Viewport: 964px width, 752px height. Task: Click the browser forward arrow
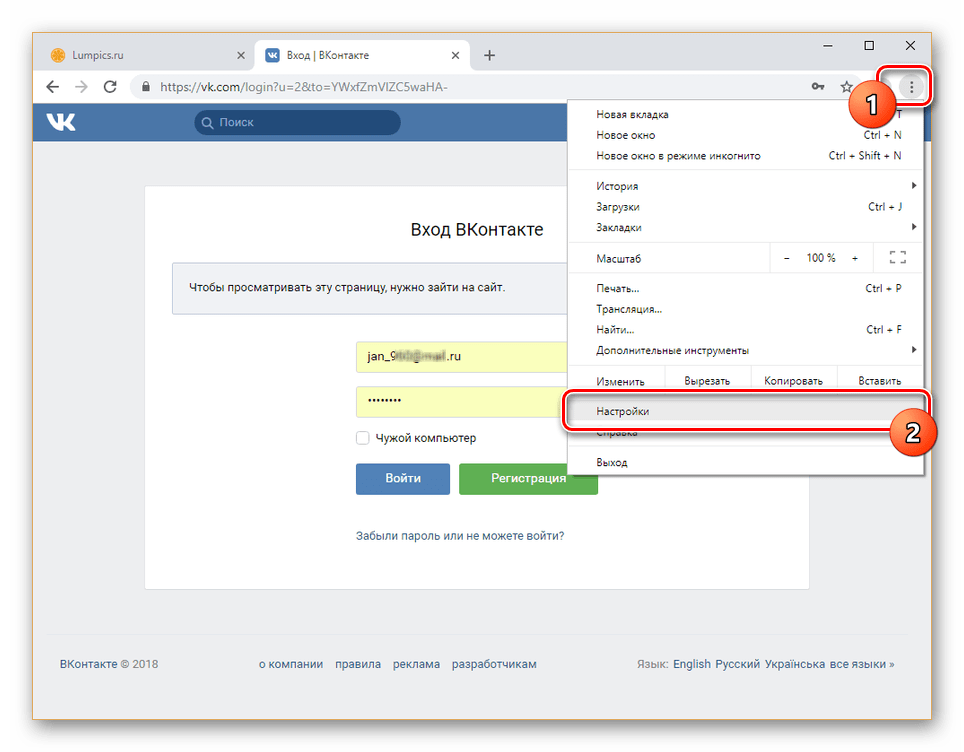point(81,87)
